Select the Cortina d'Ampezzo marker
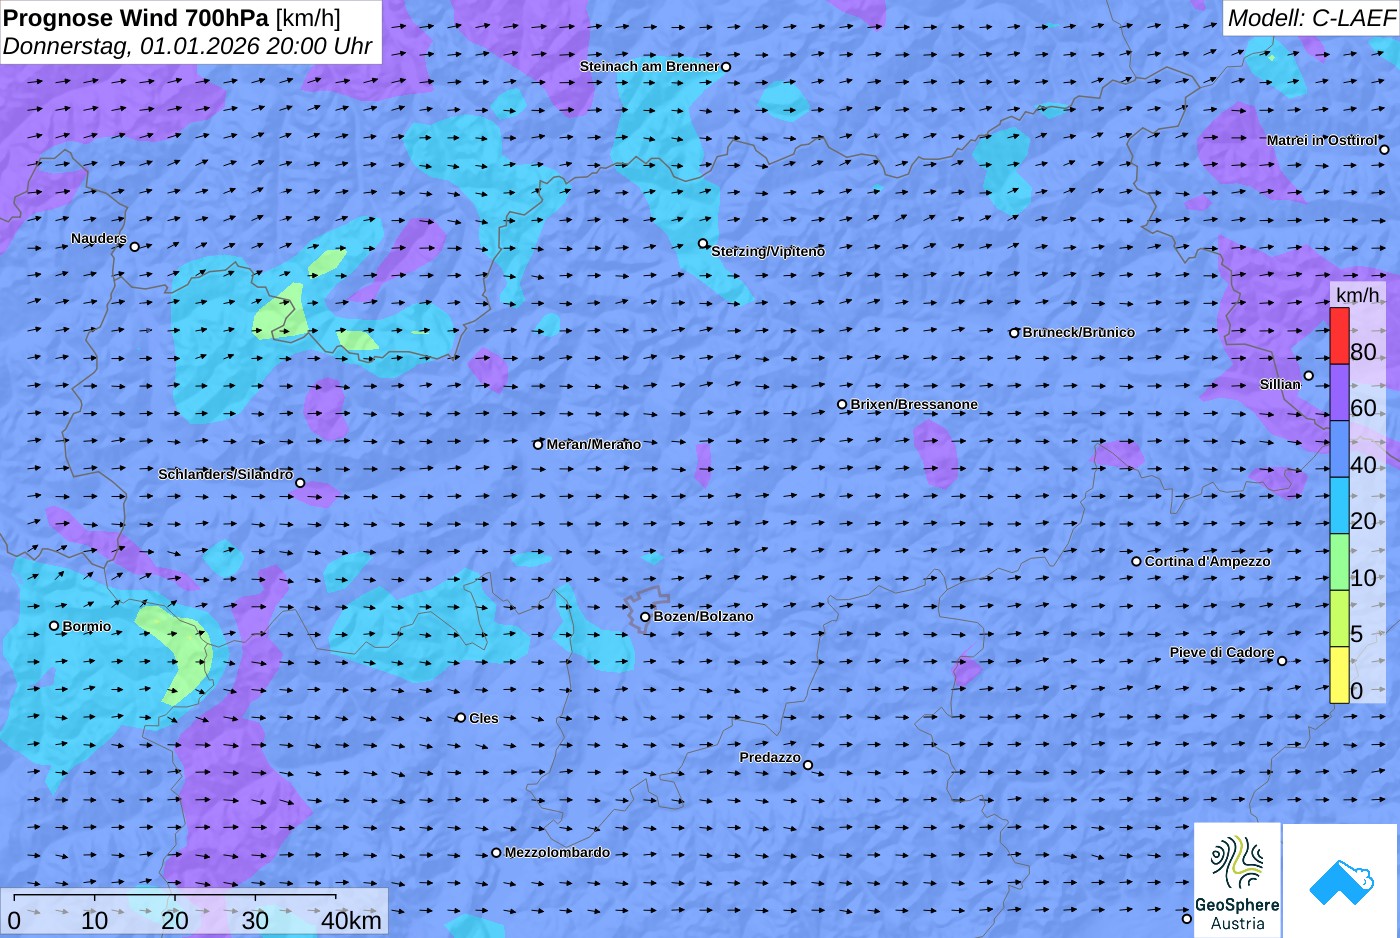Screen dimensions: 1400x938 (x=1136, y=561)
